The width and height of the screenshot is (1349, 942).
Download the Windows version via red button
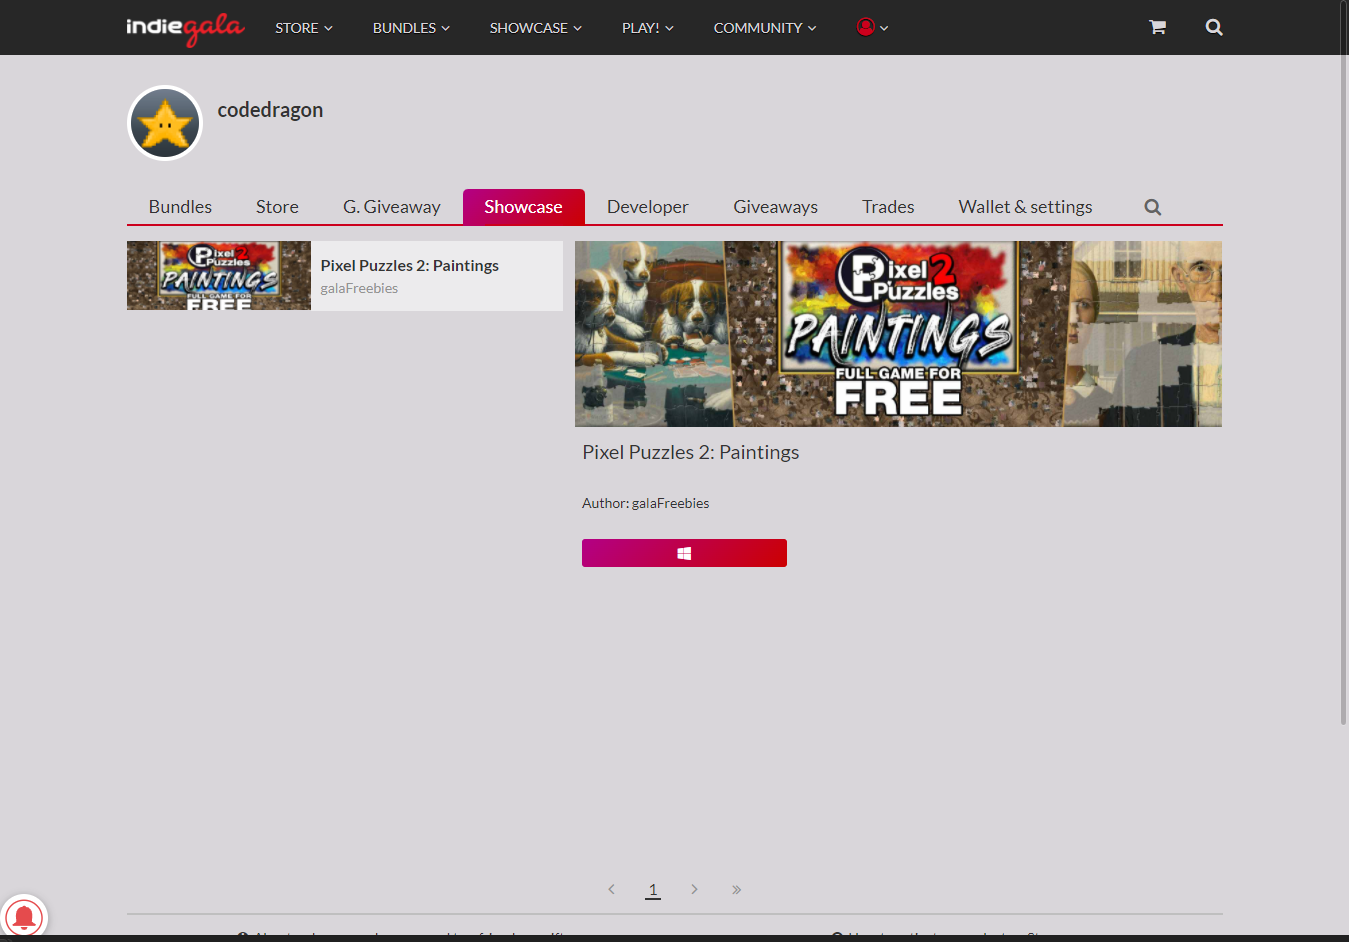tap(684, 553)
